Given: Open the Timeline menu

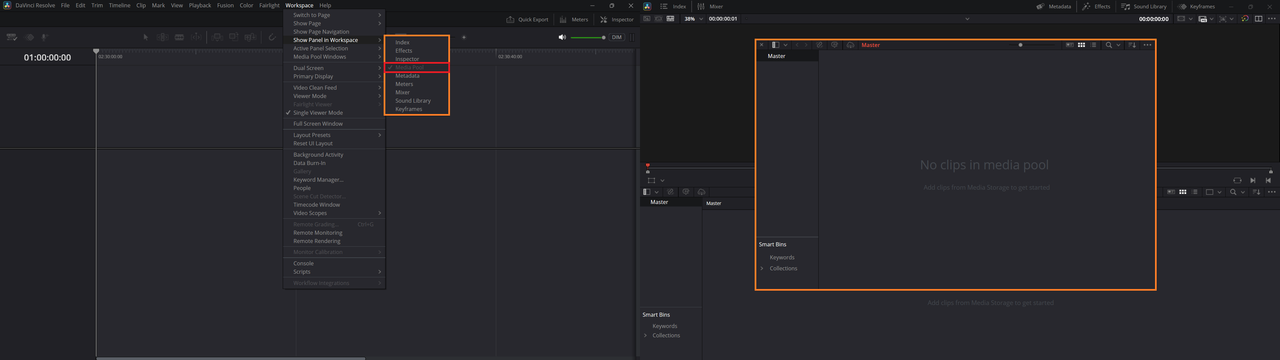Looking at the screenshot, I should [x=119, y=5].
